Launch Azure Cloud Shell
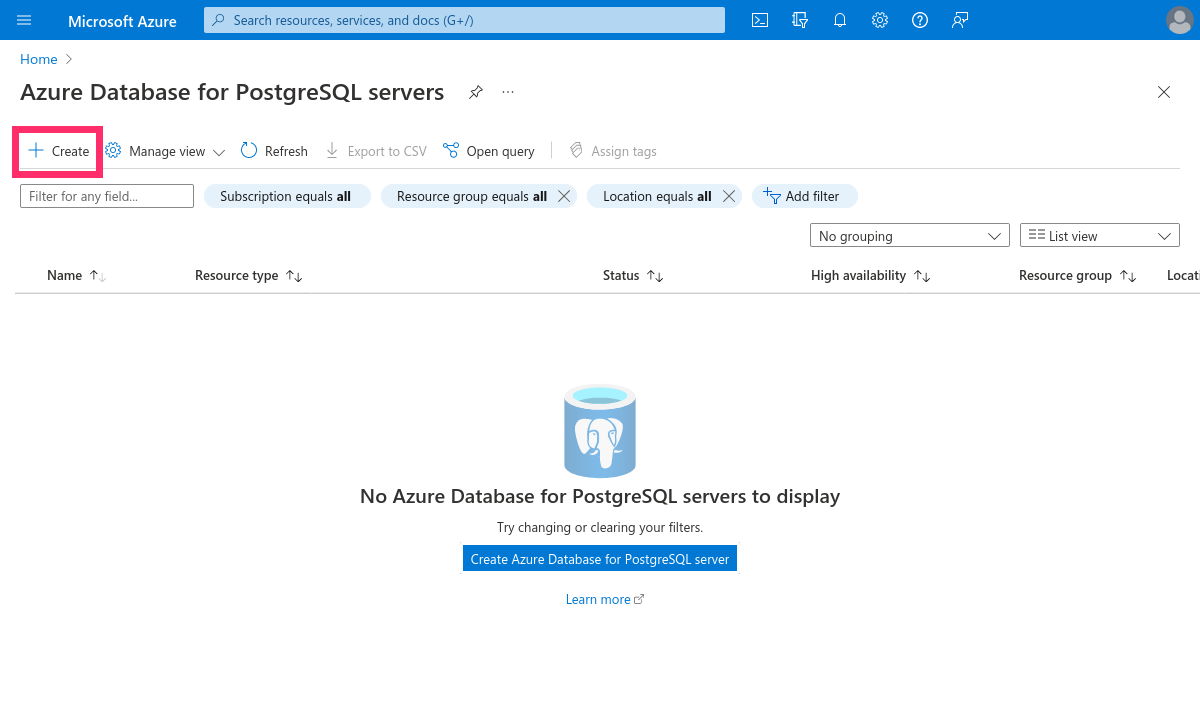This screenshot has height=709, width=1200. pyautogui.click(x=759, y=20)
